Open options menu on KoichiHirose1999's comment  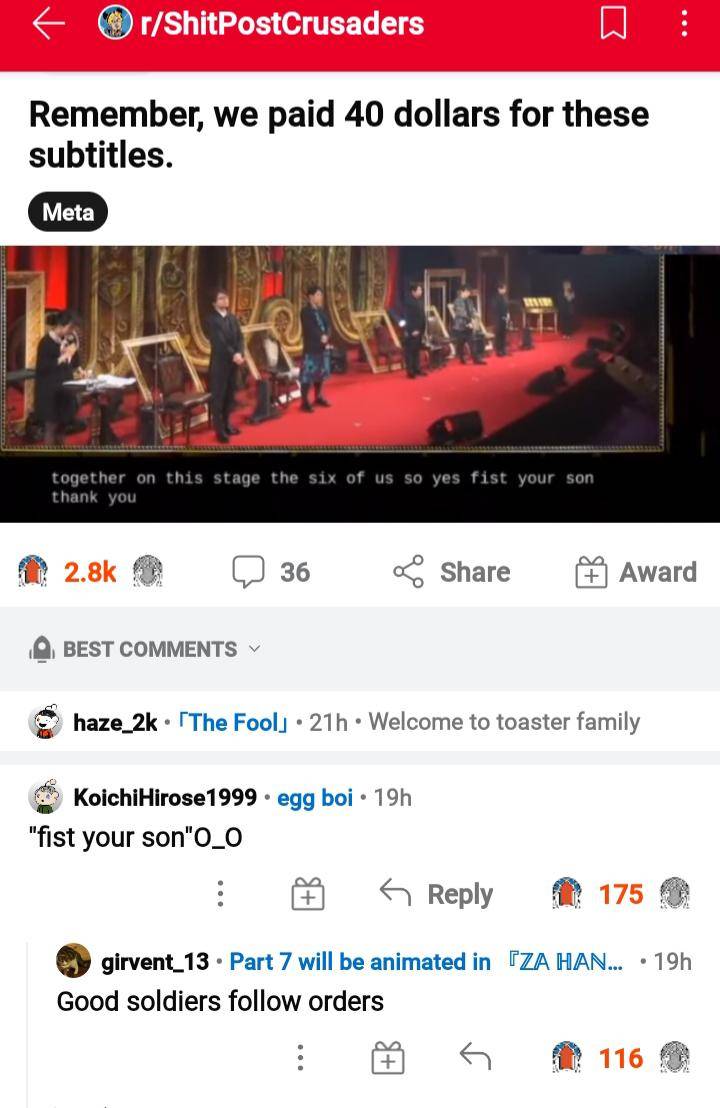click(x=220, y=894)
